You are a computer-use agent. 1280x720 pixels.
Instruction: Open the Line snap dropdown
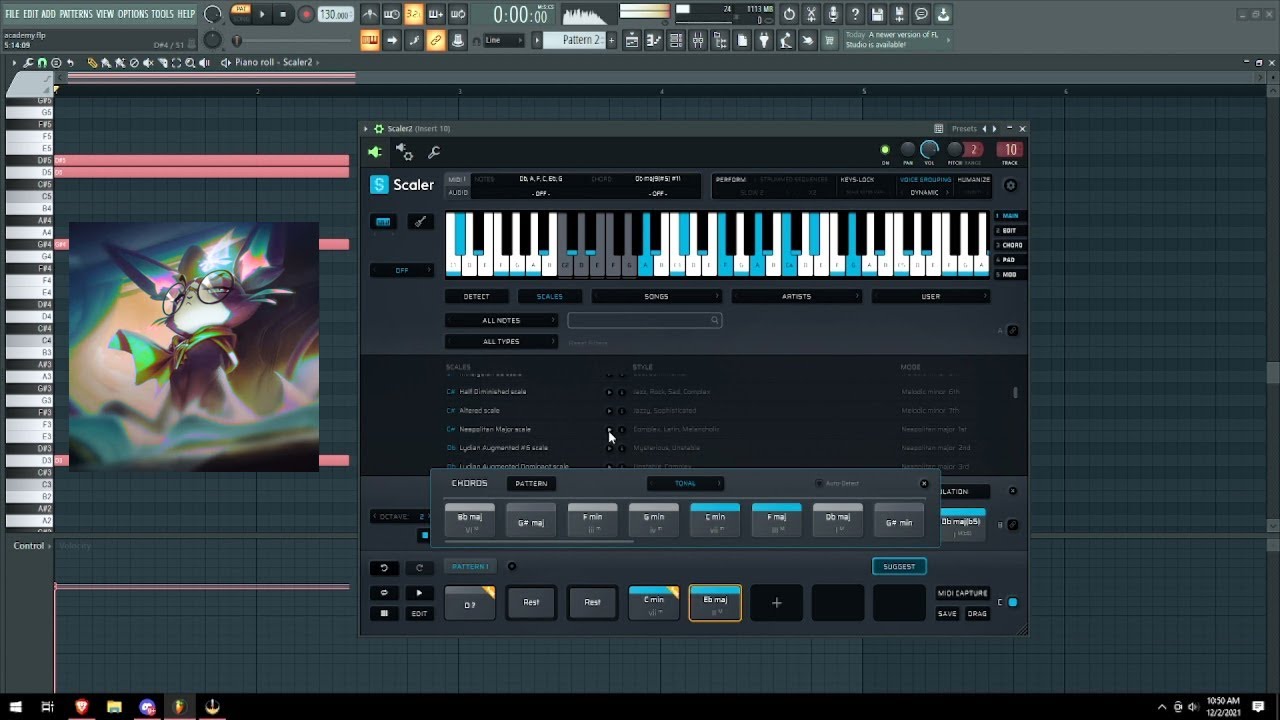click(505, 40)
